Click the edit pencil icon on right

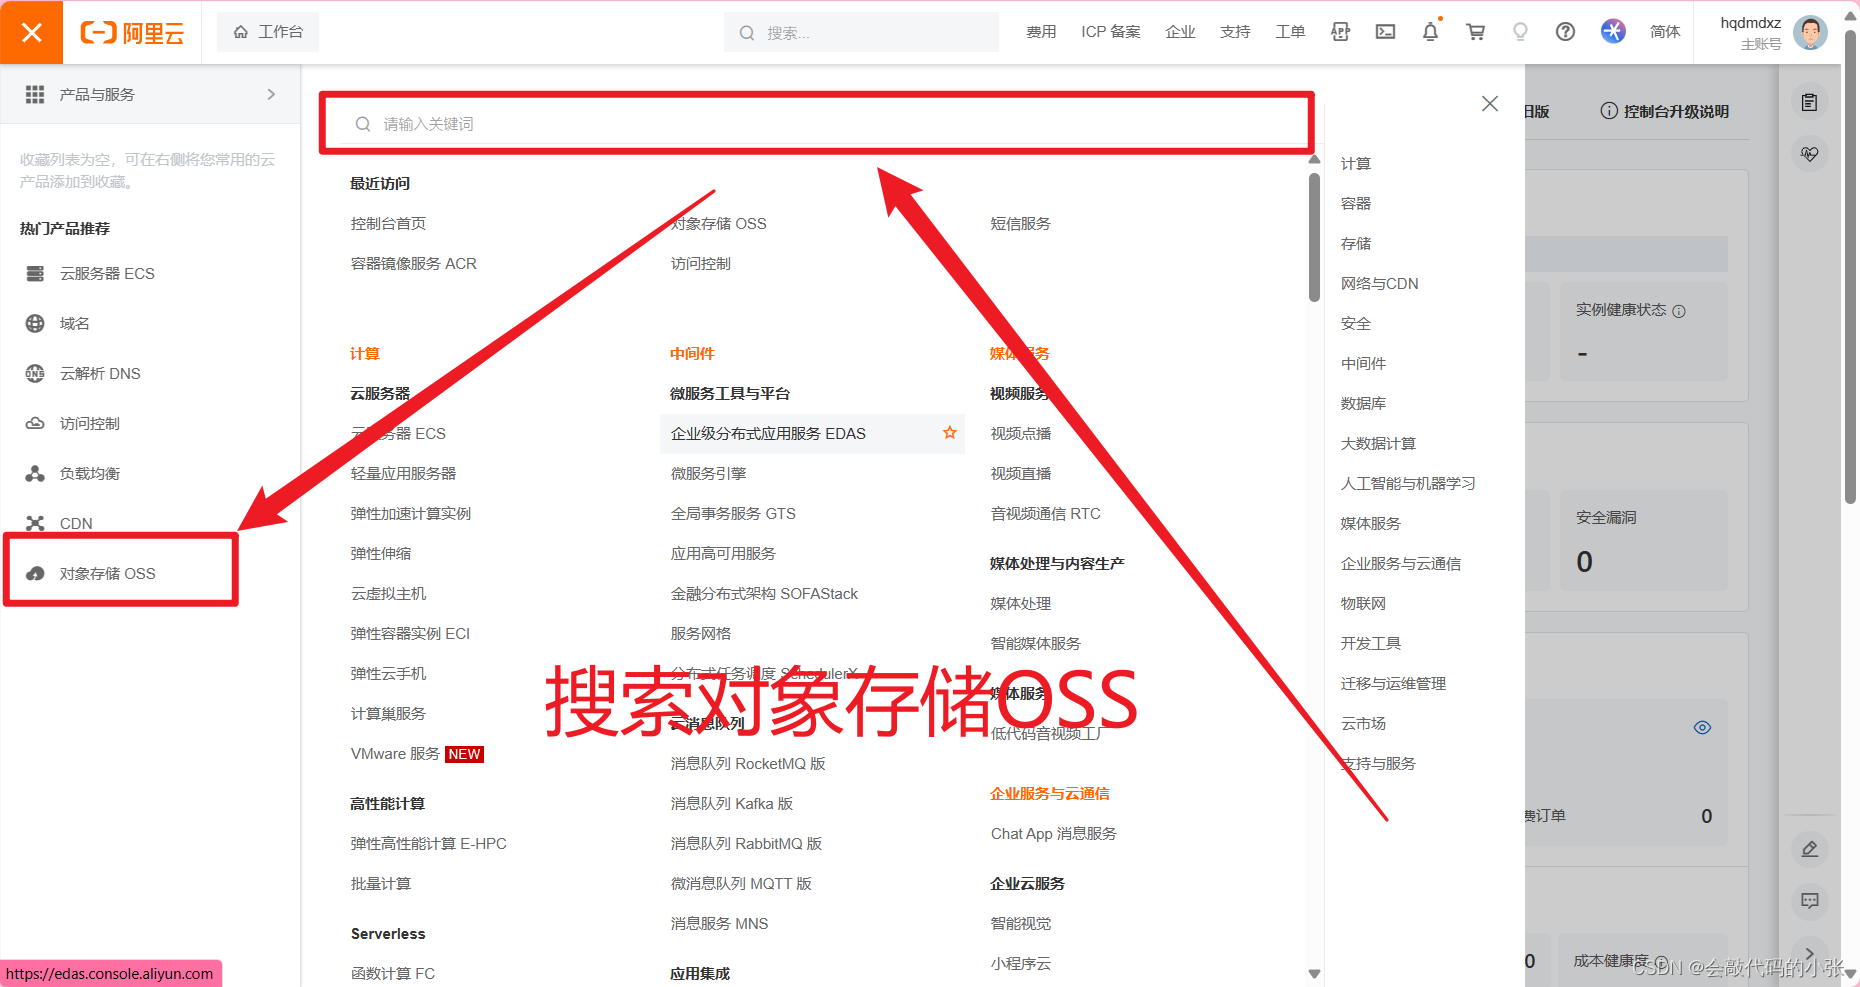[x=1809, y=849]
